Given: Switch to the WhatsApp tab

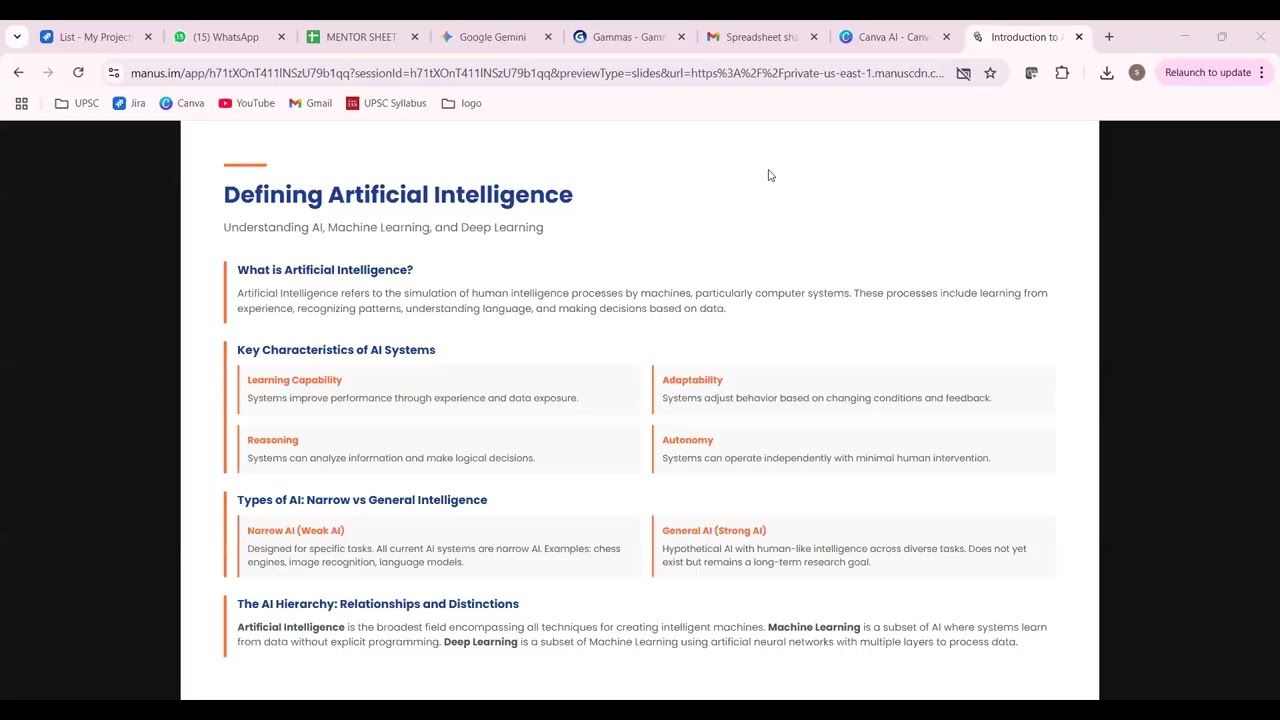Looking at the screenshot, I should [225, 37].
